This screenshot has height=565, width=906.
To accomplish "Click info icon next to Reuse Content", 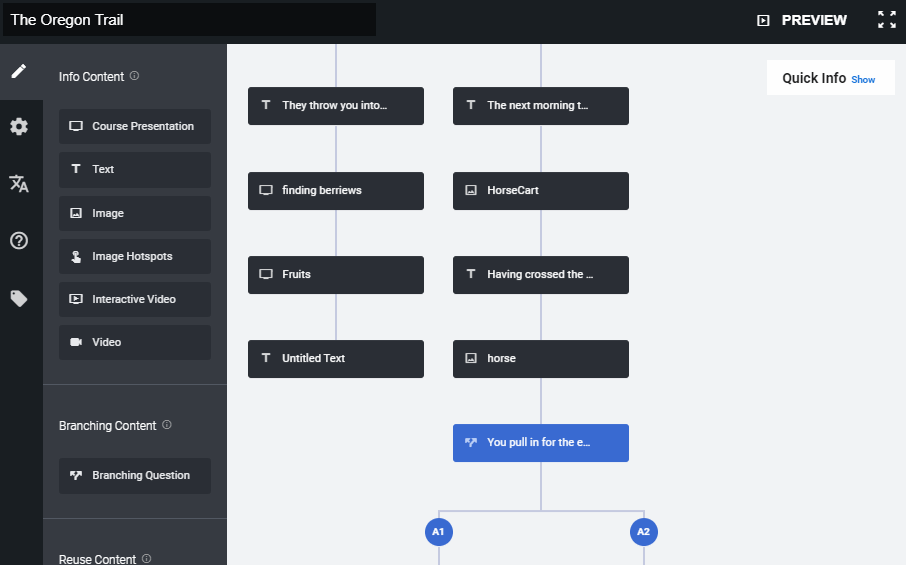I will pos(146,558).
